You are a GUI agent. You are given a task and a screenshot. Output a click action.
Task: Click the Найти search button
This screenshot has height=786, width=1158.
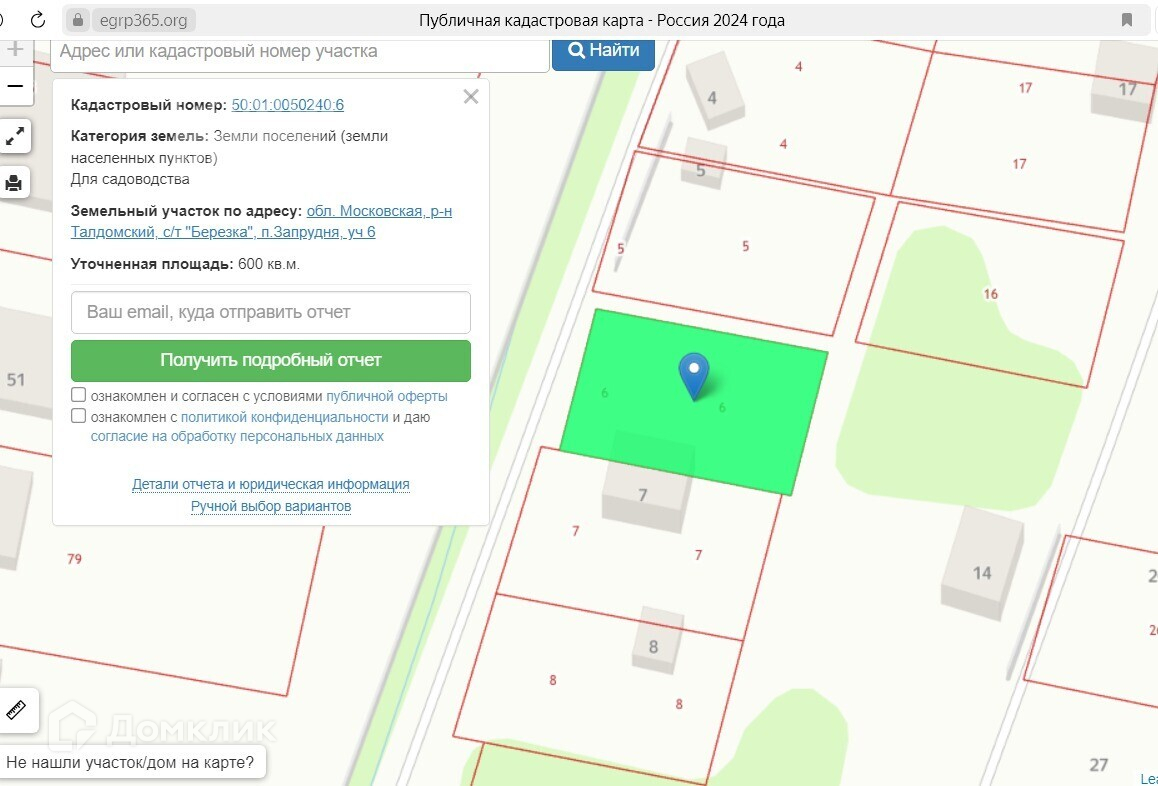[x=603, y=51]
